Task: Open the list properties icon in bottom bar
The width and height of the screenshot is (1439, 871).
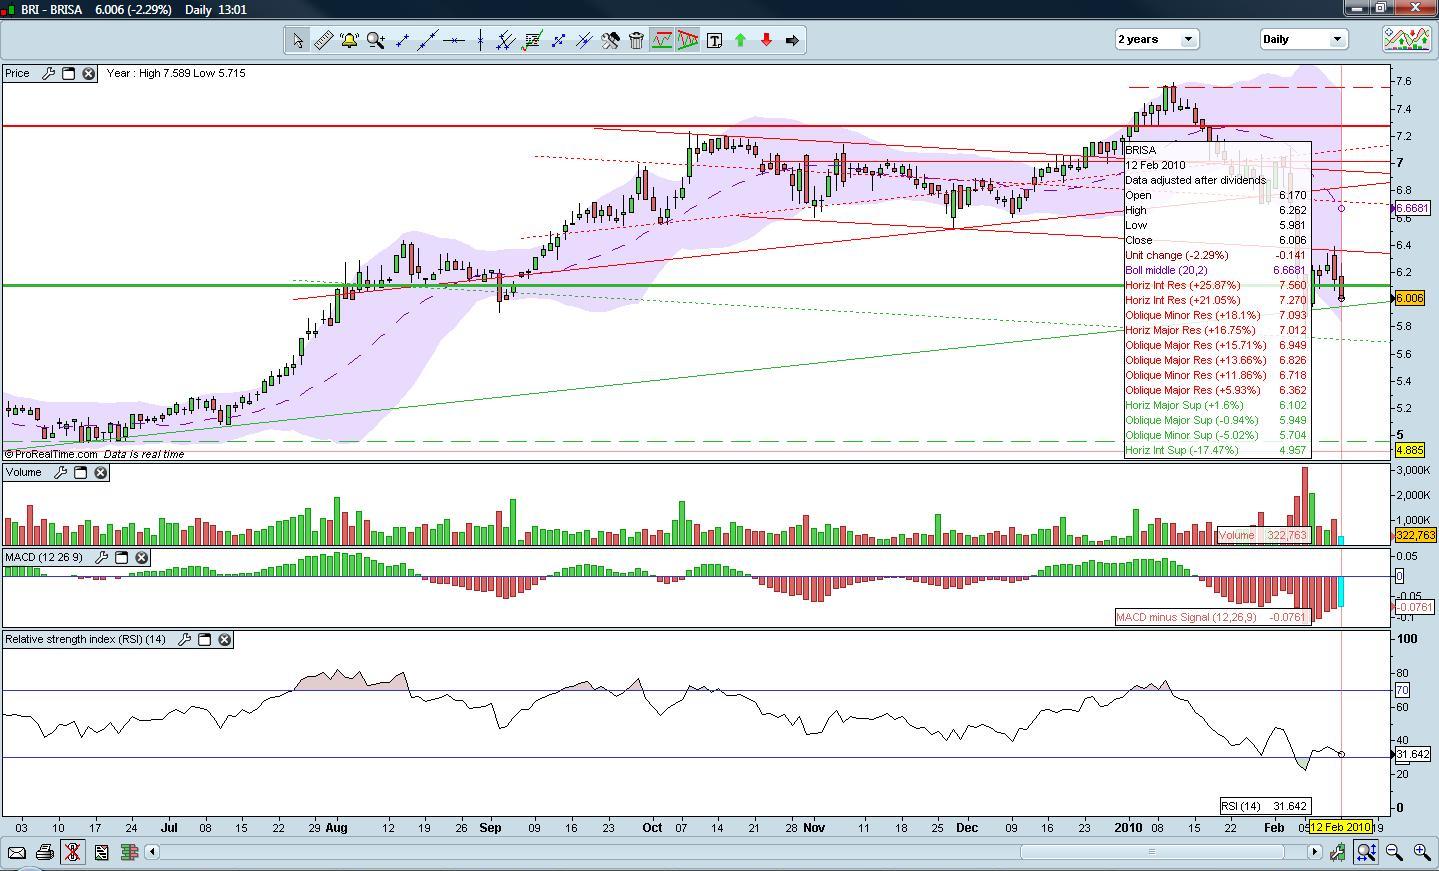Action: click(101, 852)
